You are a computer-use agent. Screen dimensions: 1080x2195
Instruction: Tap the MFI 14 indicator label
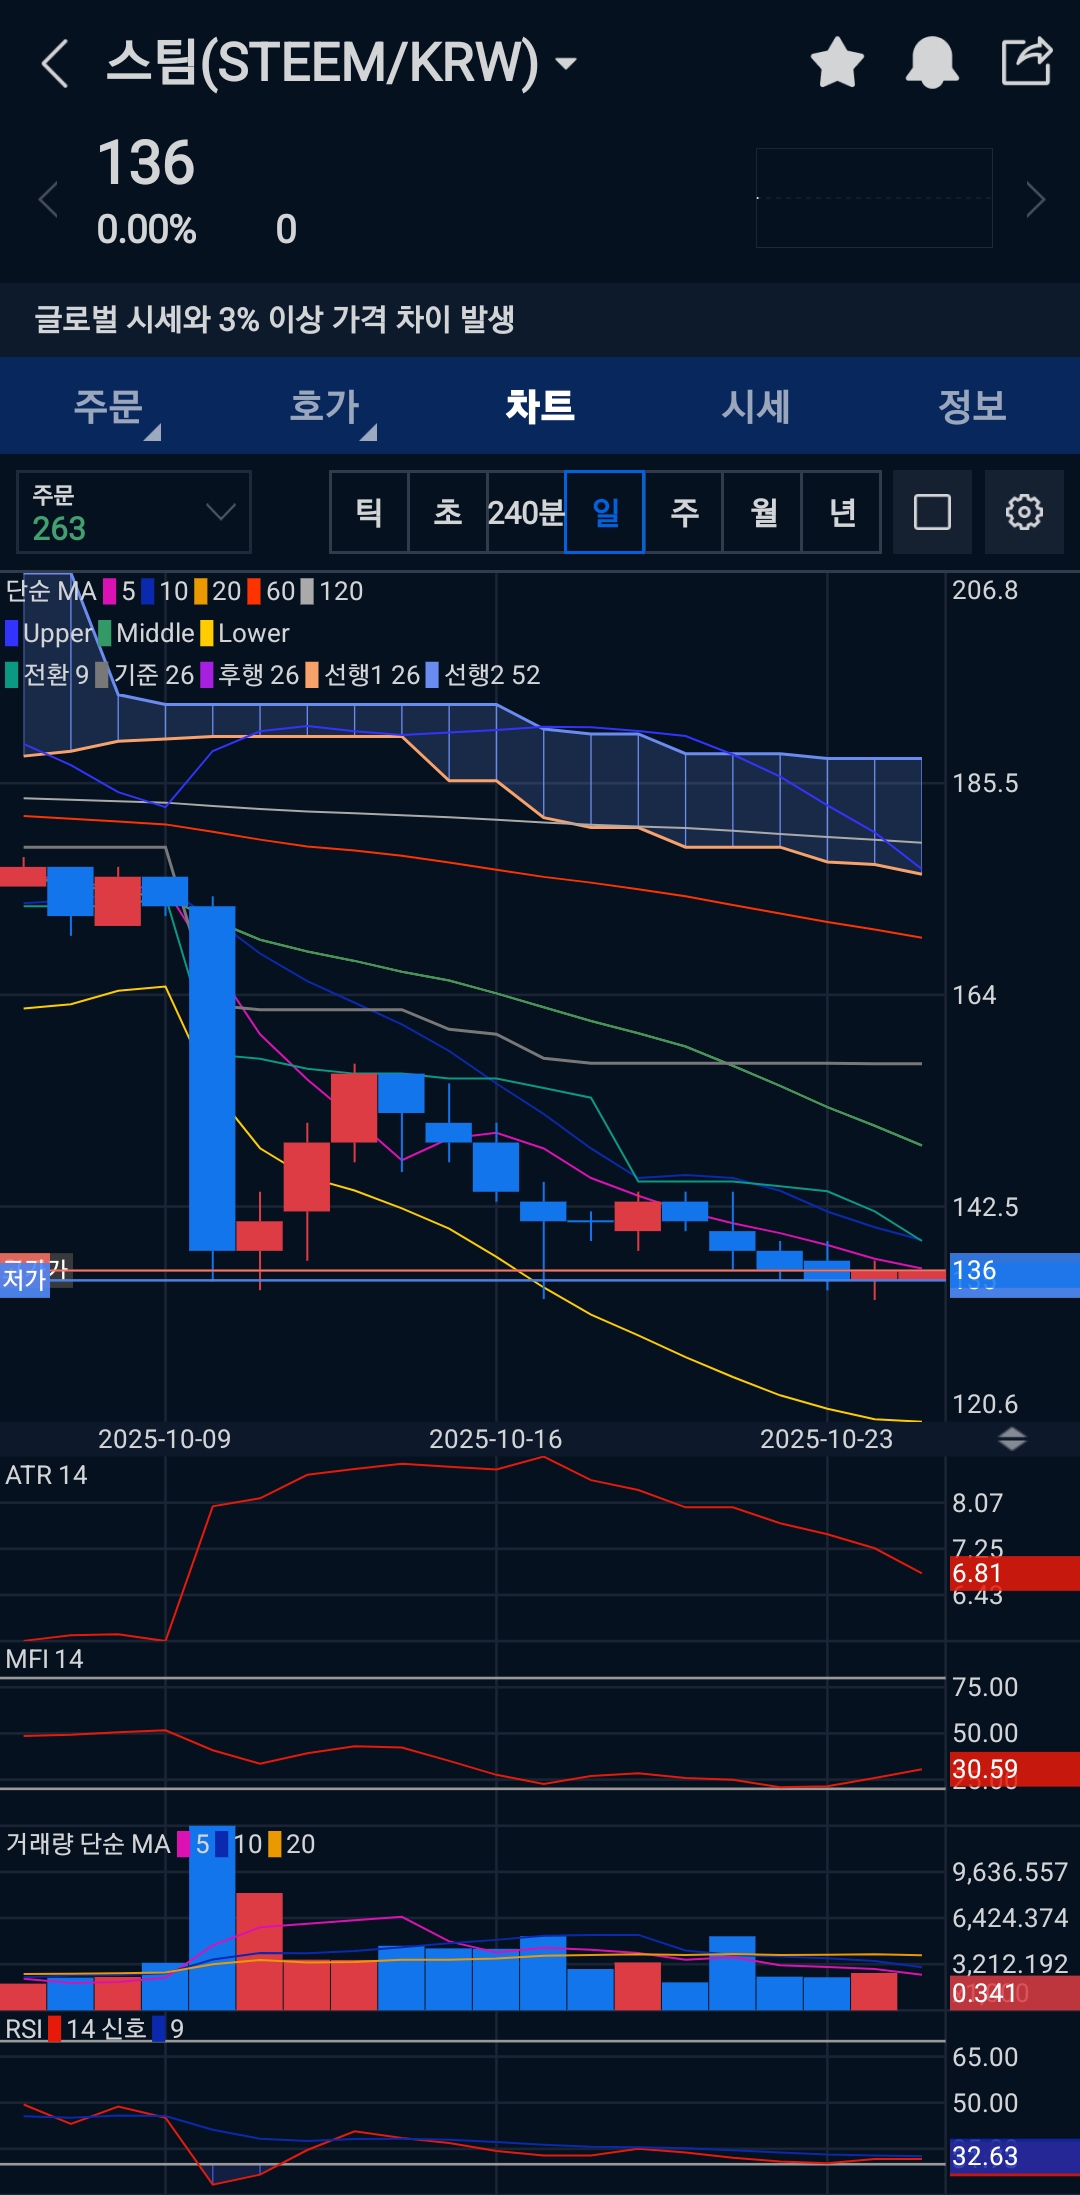pos(44,1659)
